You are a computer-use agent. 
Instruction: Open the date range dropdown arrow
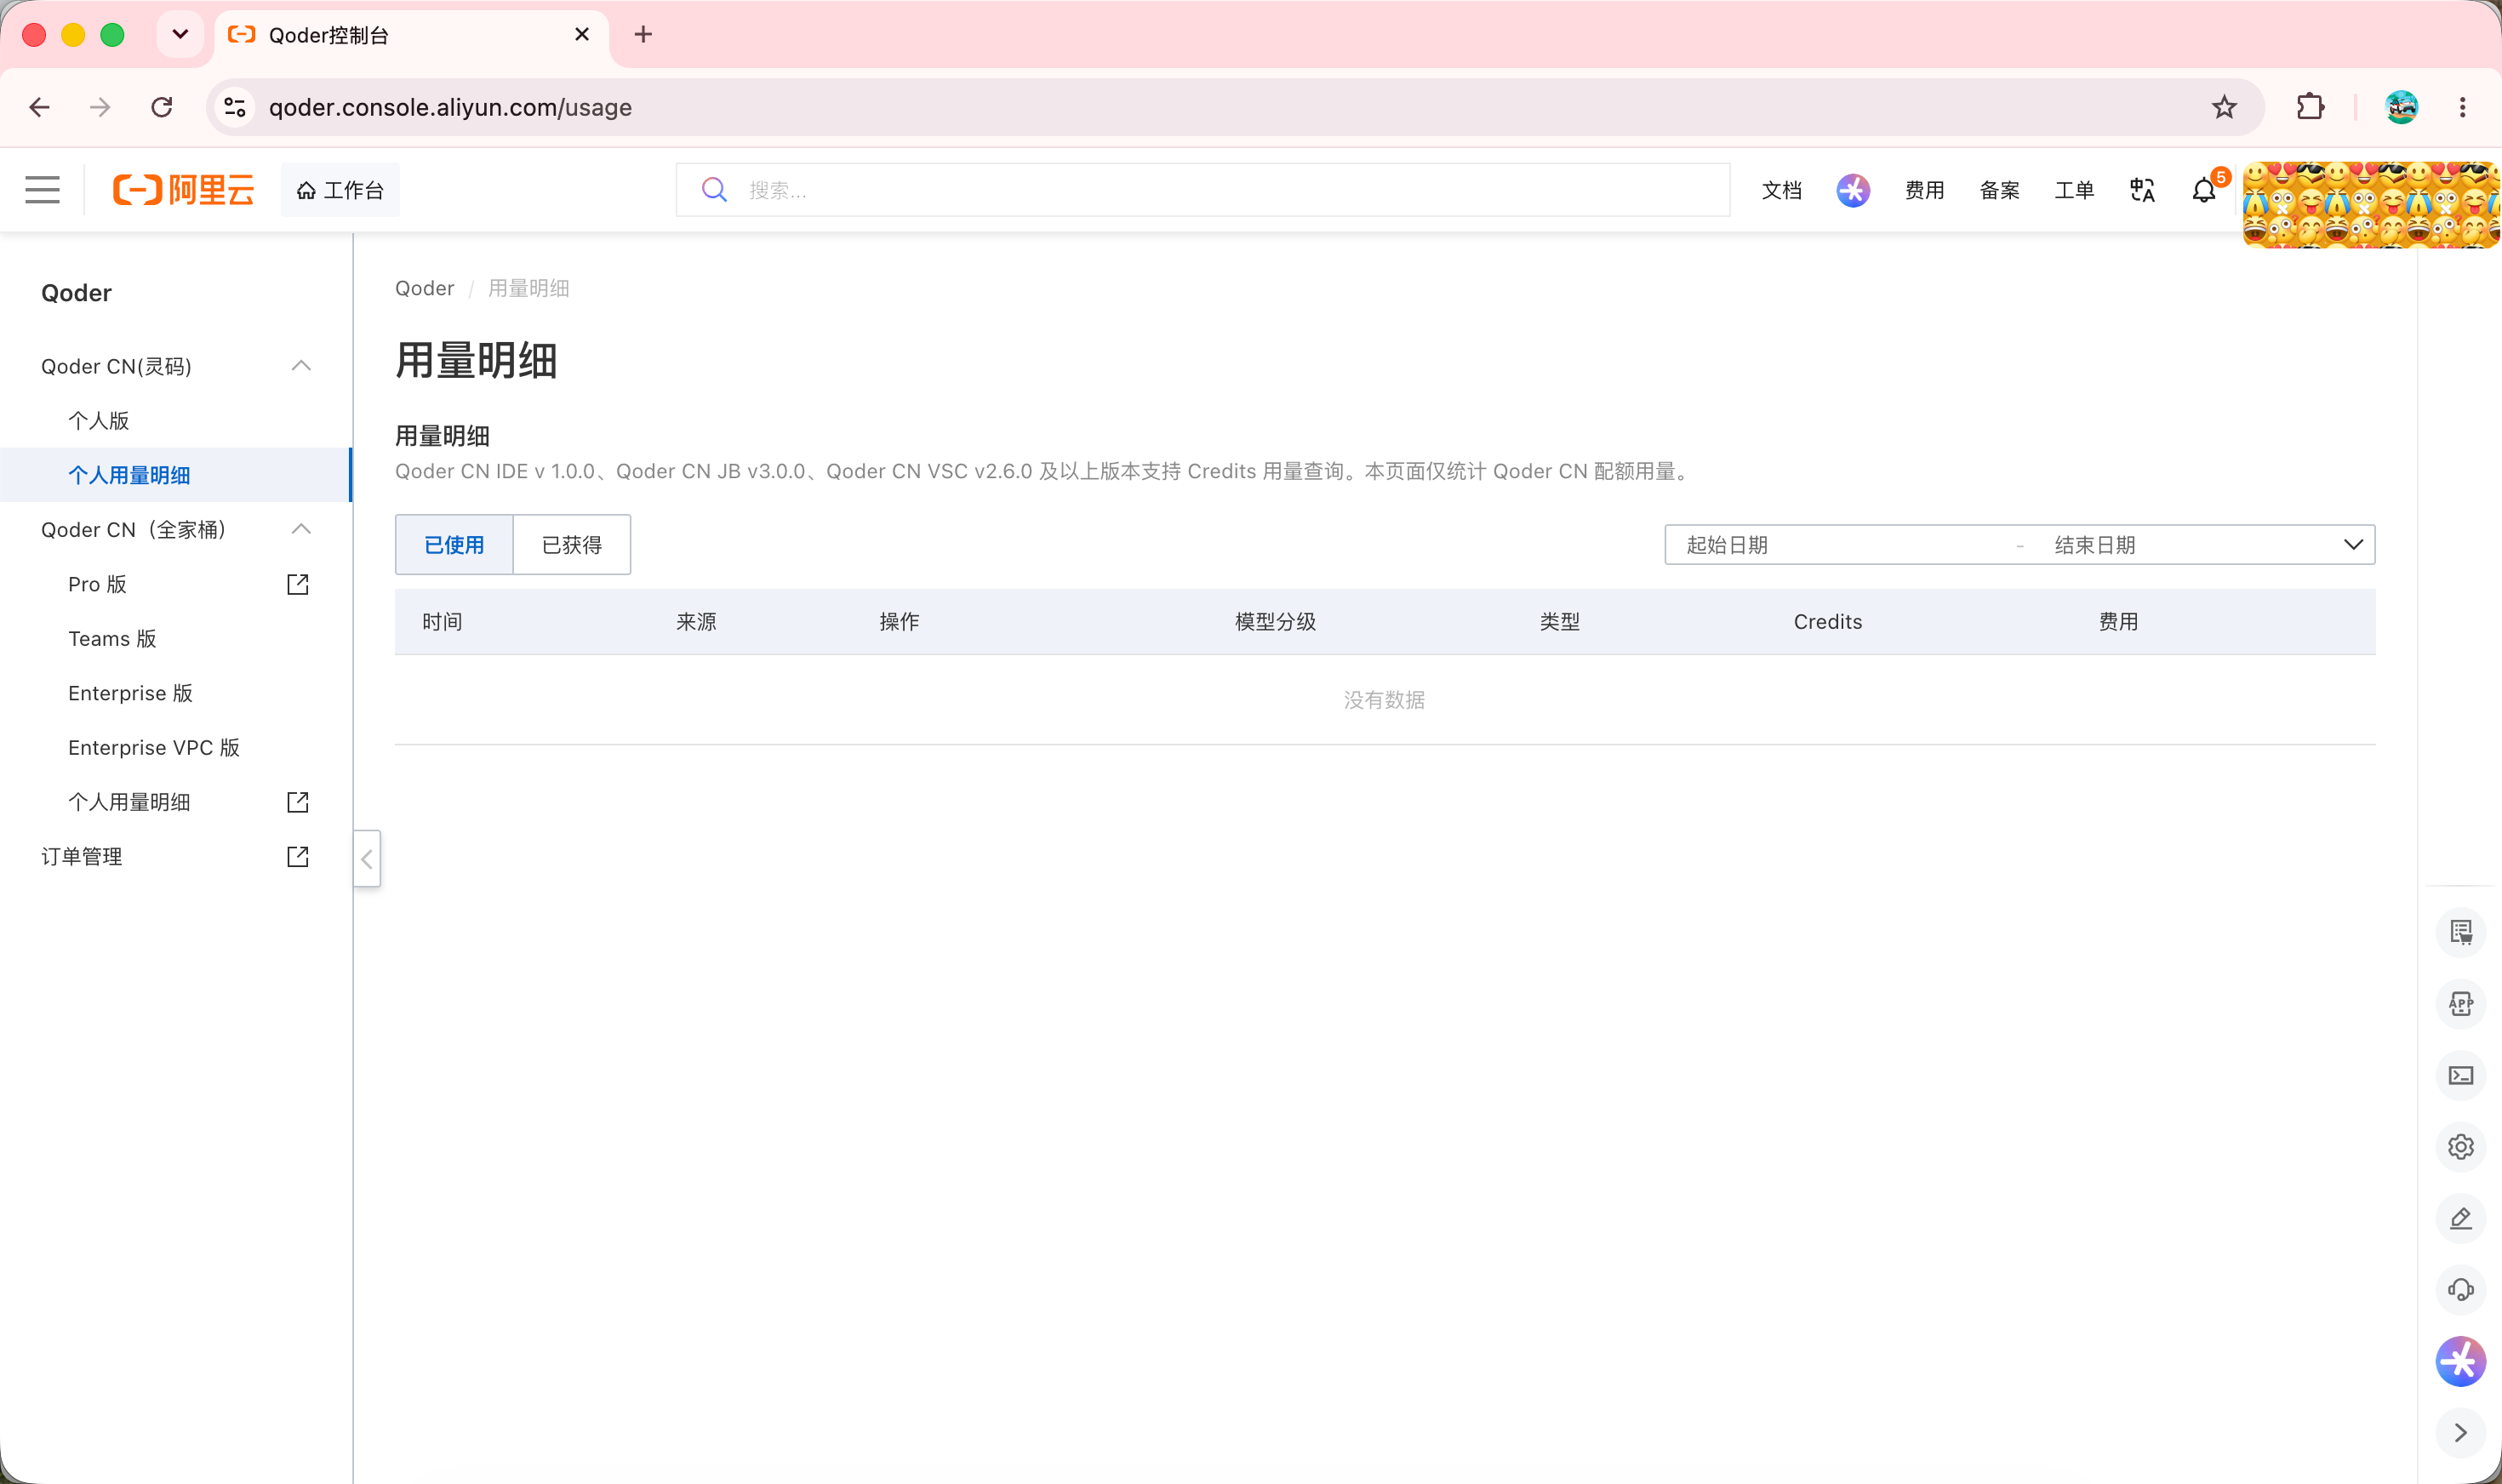[x=2353, y=545]
